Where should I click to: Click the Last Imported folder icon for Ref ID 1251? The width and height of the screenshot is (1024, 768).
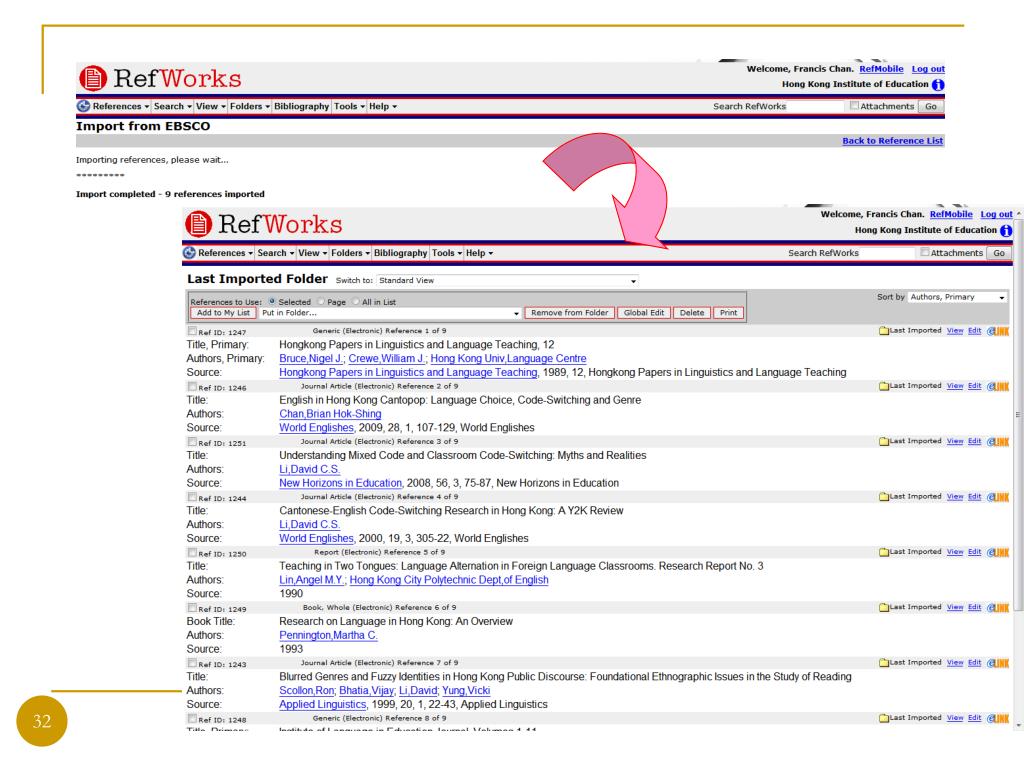pos(884,442)
